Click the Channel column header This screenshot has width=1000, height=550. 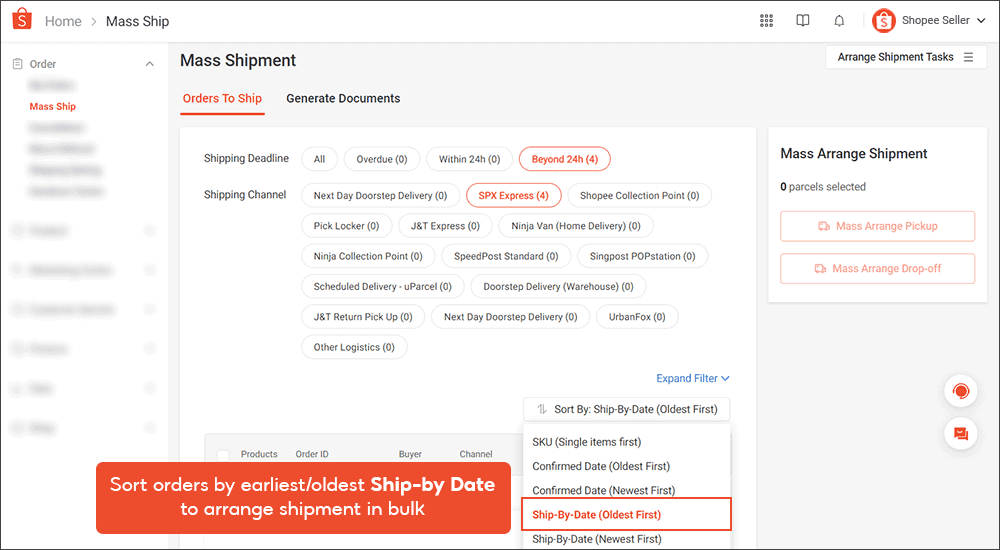(x=476, y=454)
